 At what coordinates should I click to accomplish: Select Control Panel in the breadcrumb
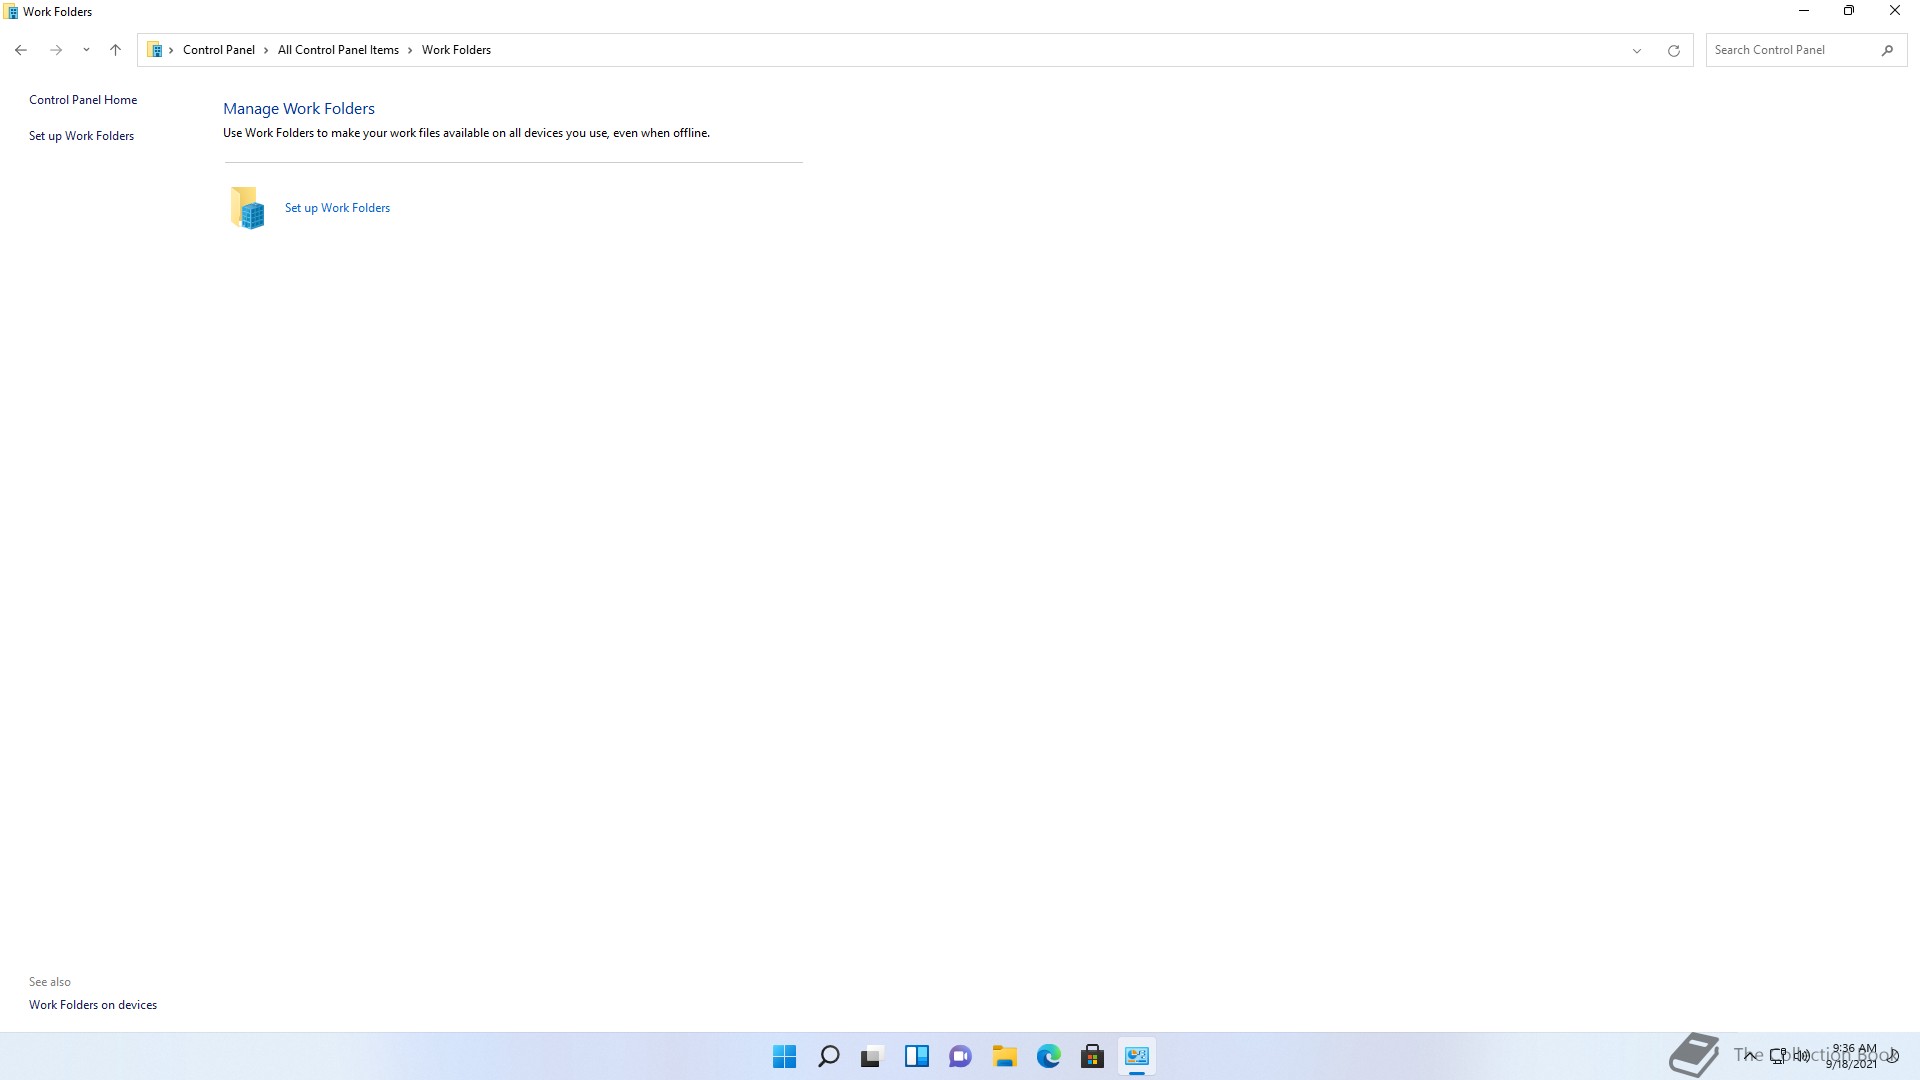(x=219, y=50)
